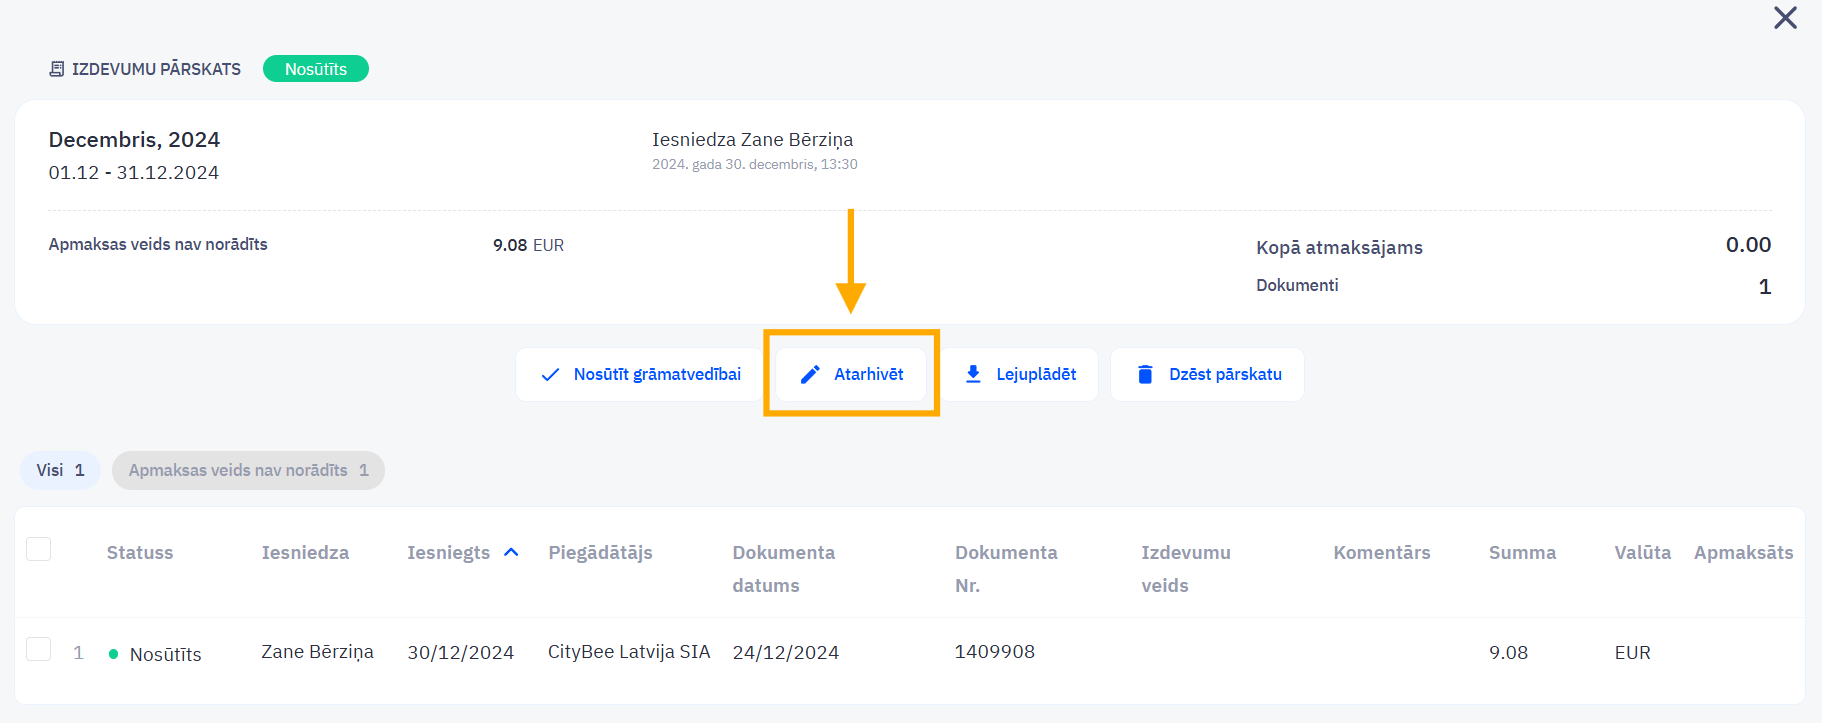Click the 0.00 total refundable value
The image size is (1822, 723).
tap(1748, 245)
